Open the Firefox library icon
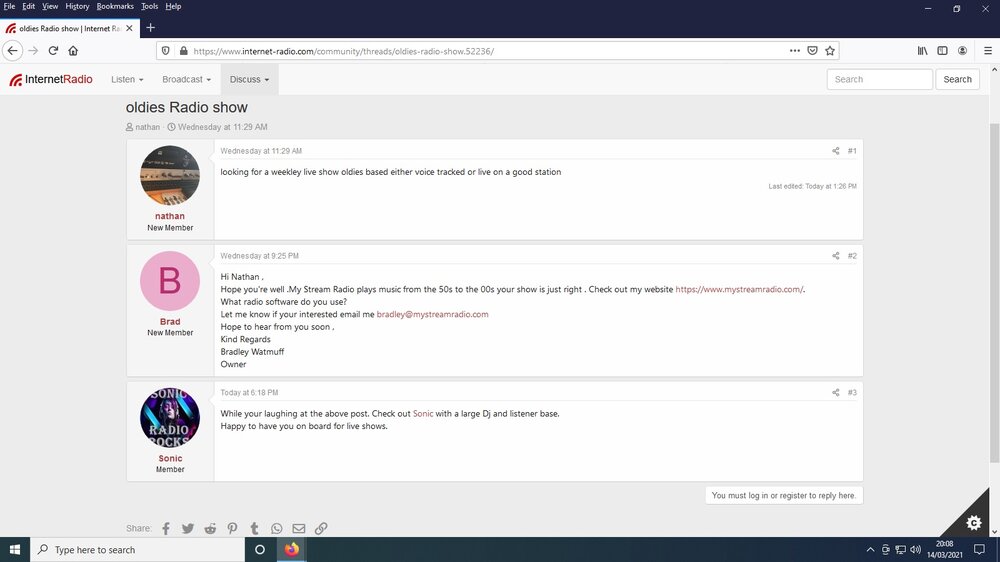Image resolution: width=1000 pixels, height=562 pixels. click(923, 51)
